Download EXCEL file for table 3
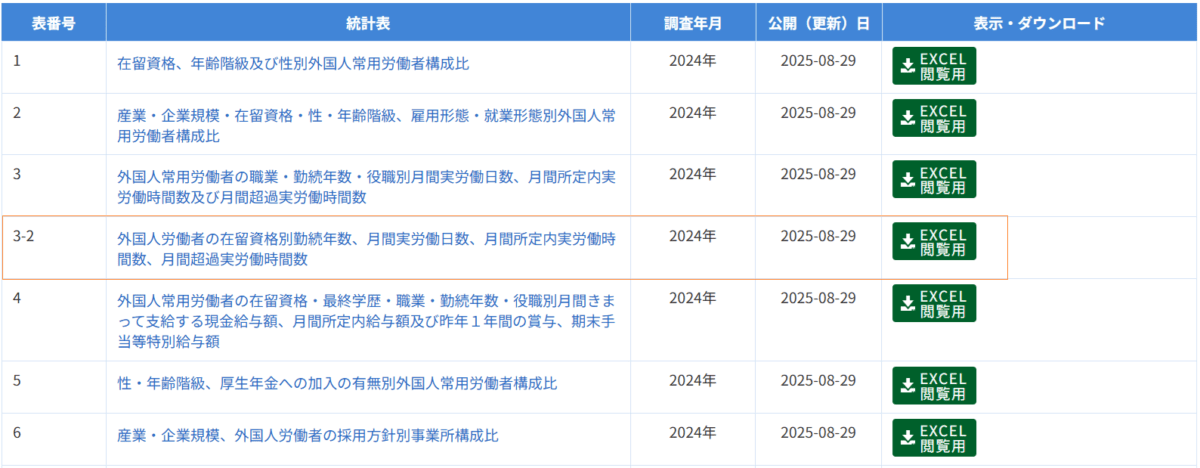Viewport: 1200px width, 468px height. point(934,180)
